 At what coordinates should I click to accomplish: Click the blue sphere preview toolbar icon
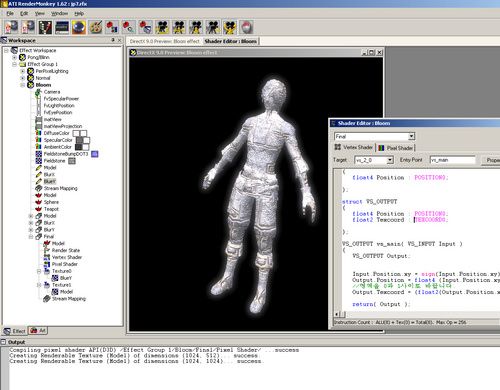(x=79, y=27)
